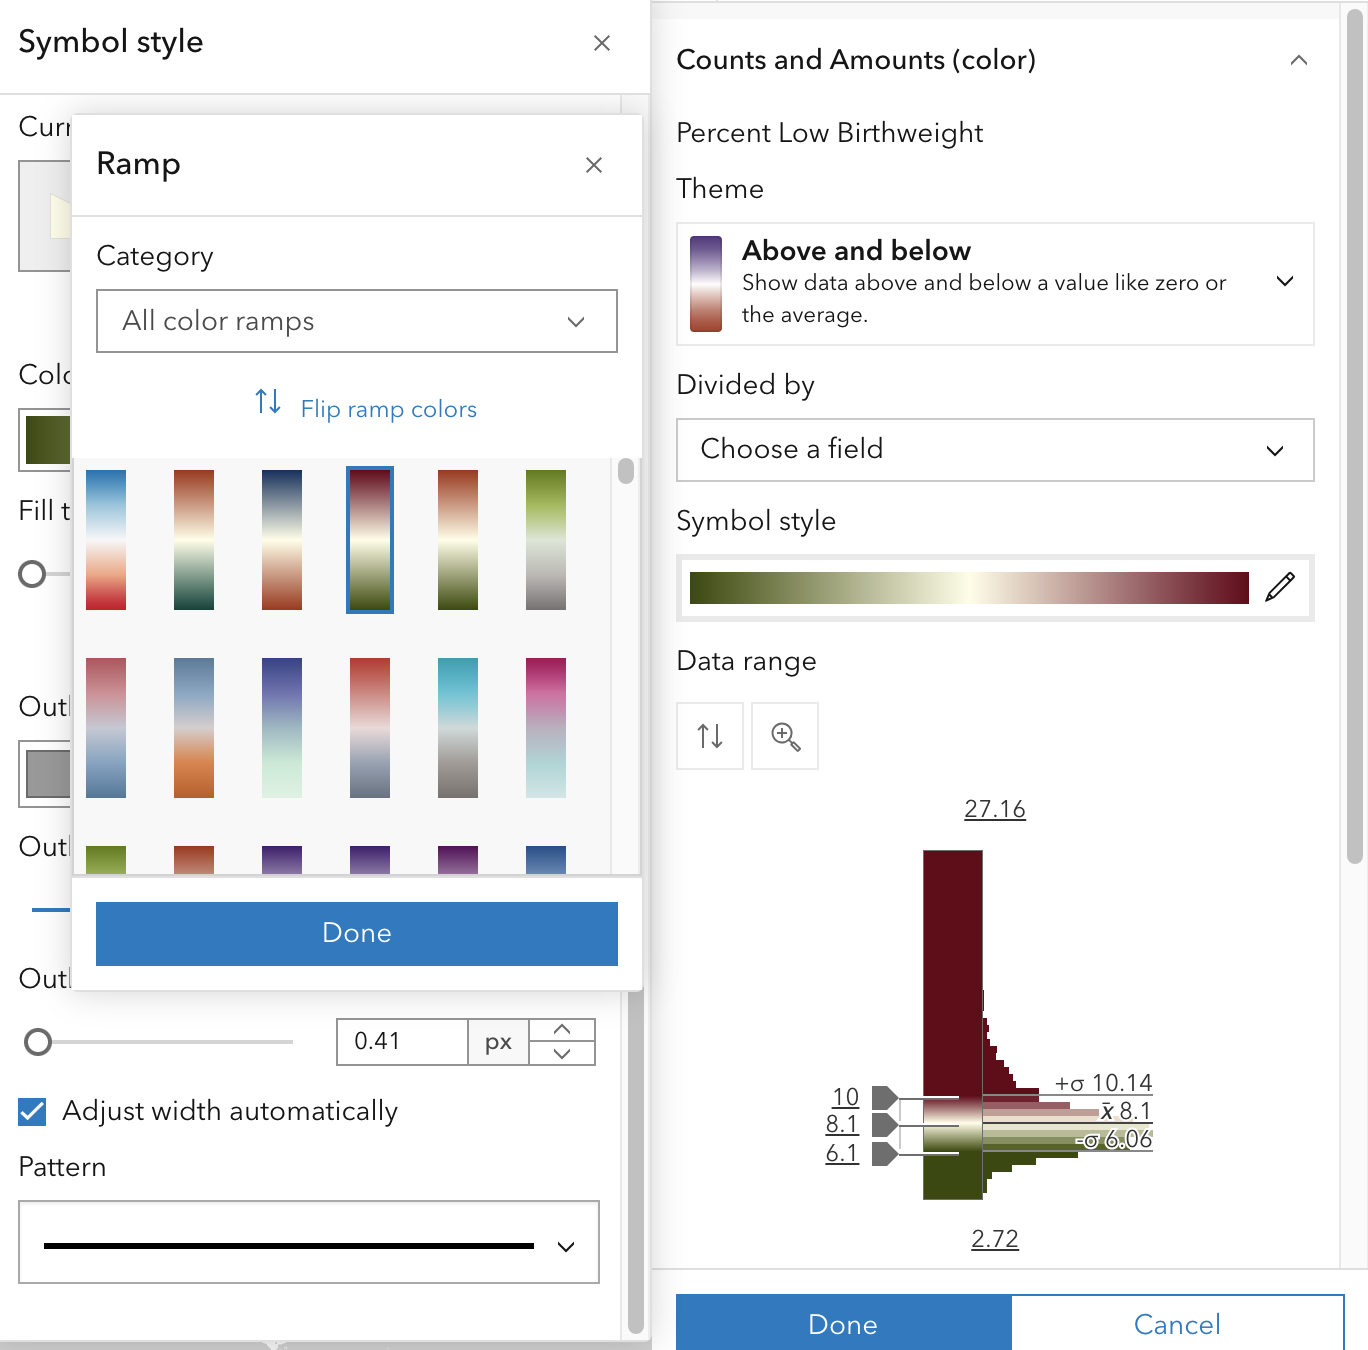Collapse the Counts and Amounts (color) section

[x=1298, y=60]
